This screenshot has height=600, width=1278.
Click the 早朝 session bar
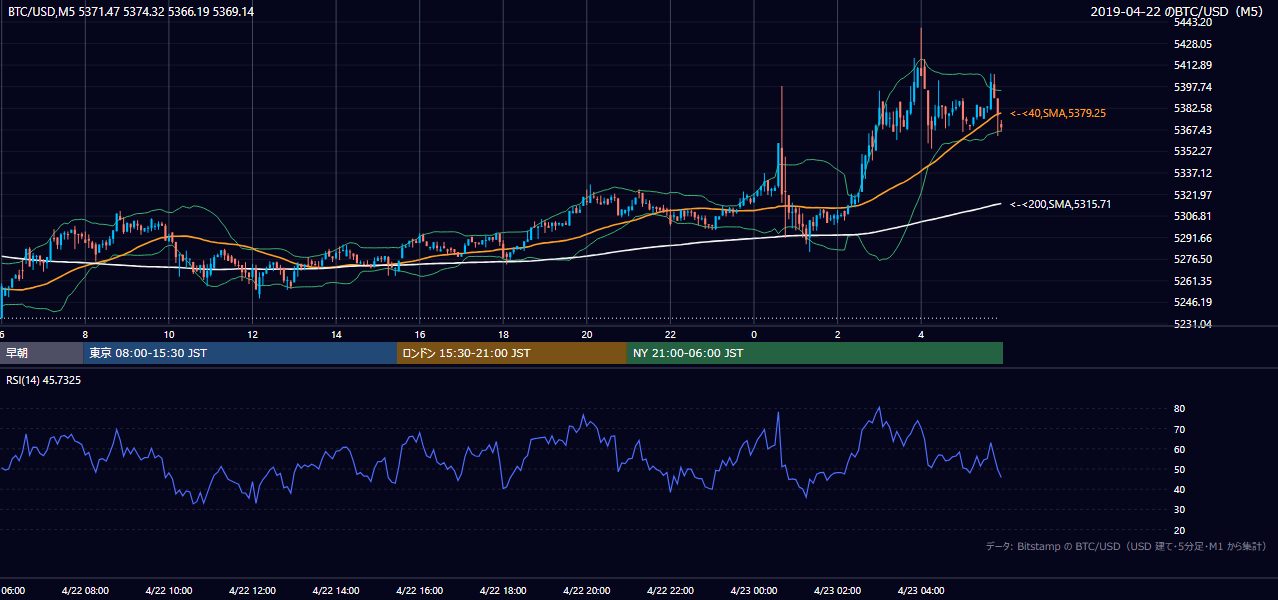41,353
